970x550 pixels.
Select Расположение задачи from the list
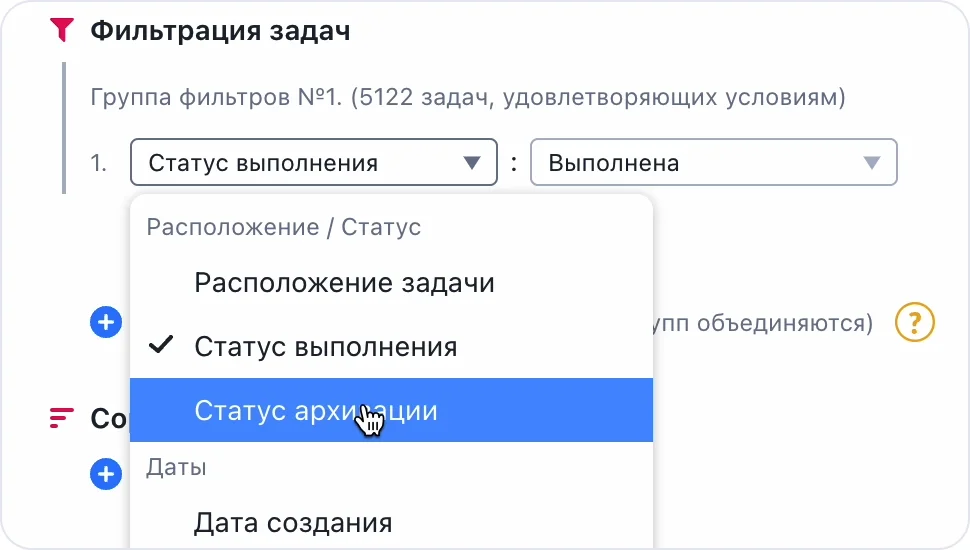tap(344, 283)
